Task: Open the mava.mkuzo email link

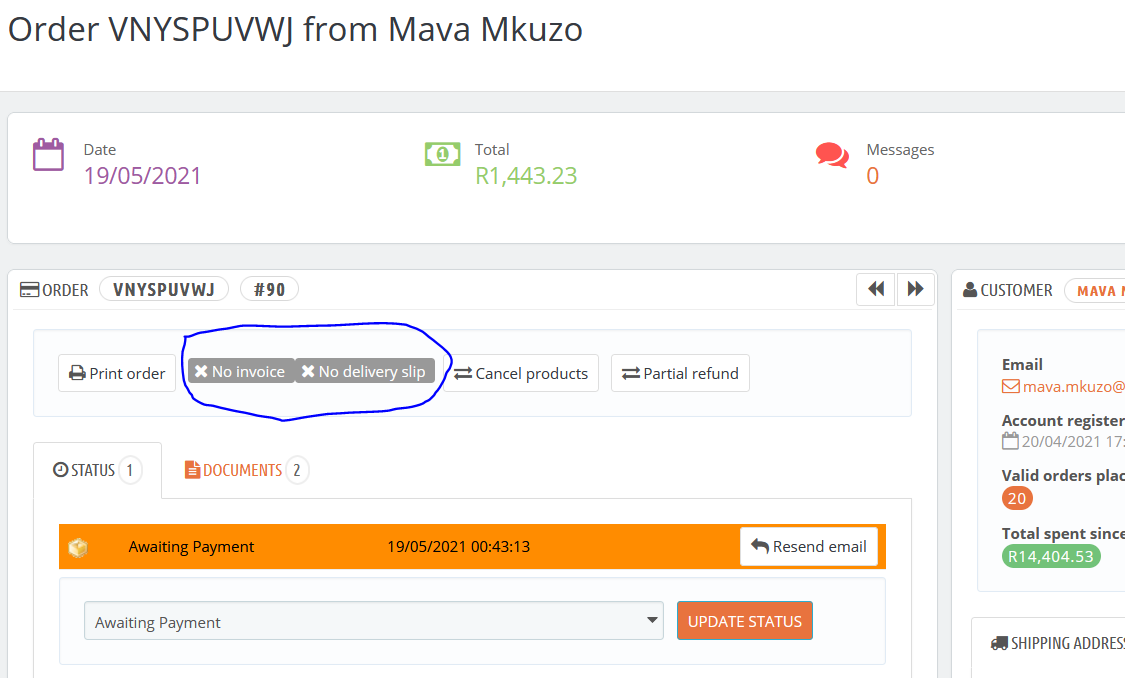Action: click(1073, 387)
